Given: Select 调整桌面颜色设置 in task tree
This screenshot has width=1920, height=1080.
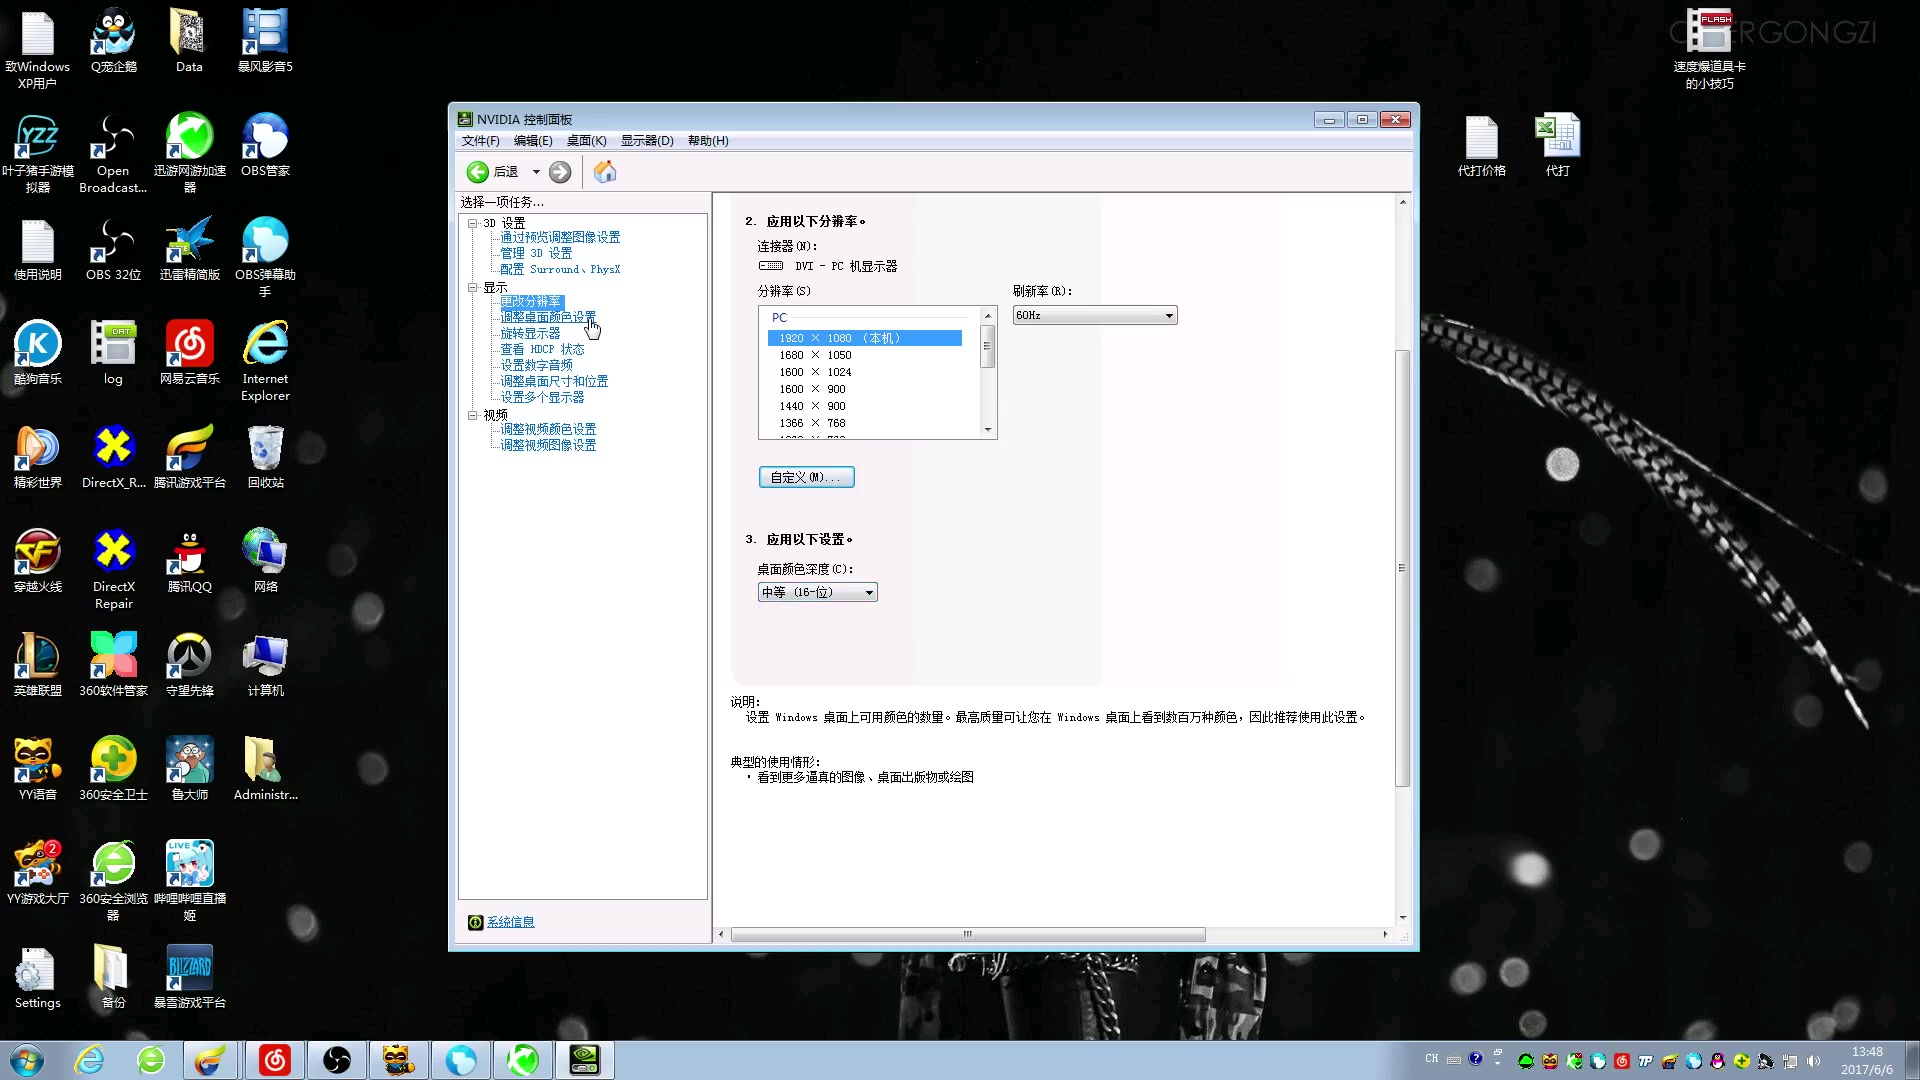Looking at the screenshot, I should coord(548,317).
